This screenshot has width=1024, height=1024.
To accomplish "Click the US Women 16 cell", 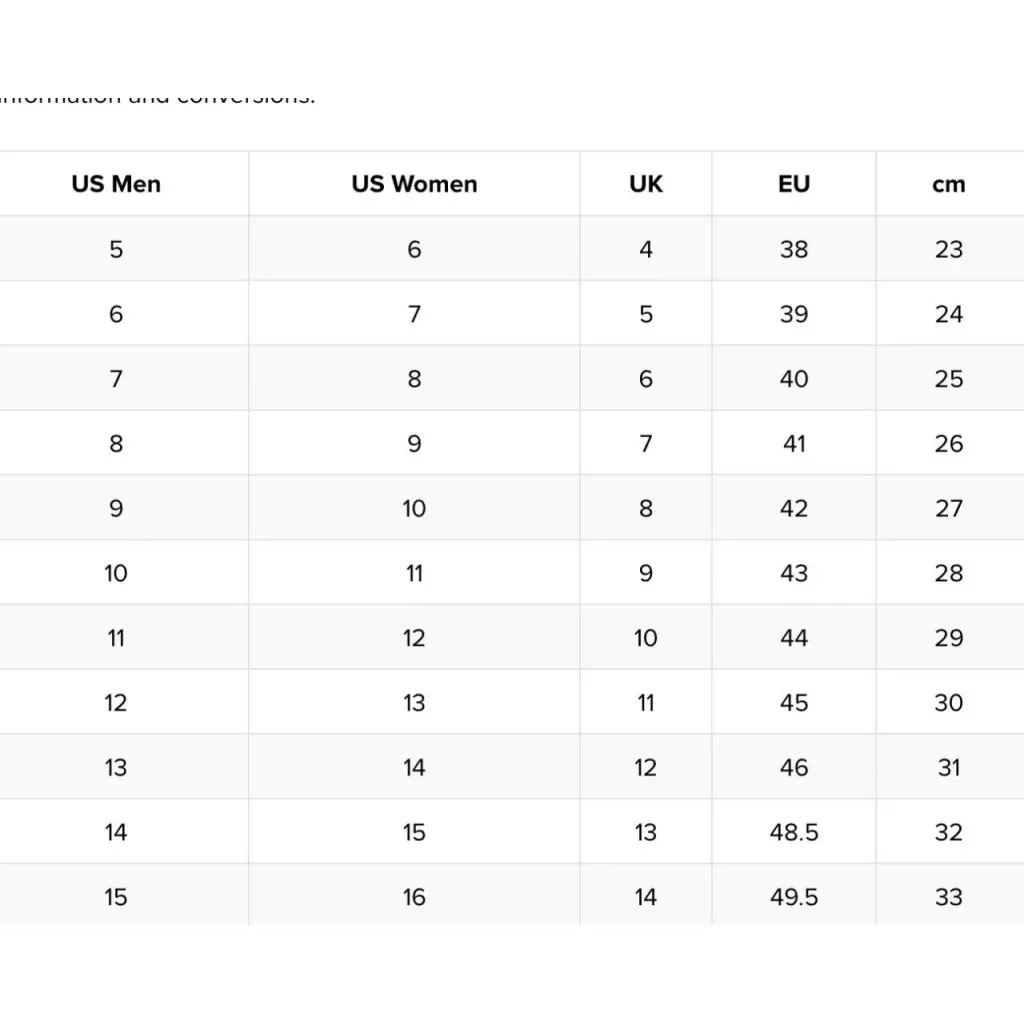I will pyautogui.click(x=414, y=897).
